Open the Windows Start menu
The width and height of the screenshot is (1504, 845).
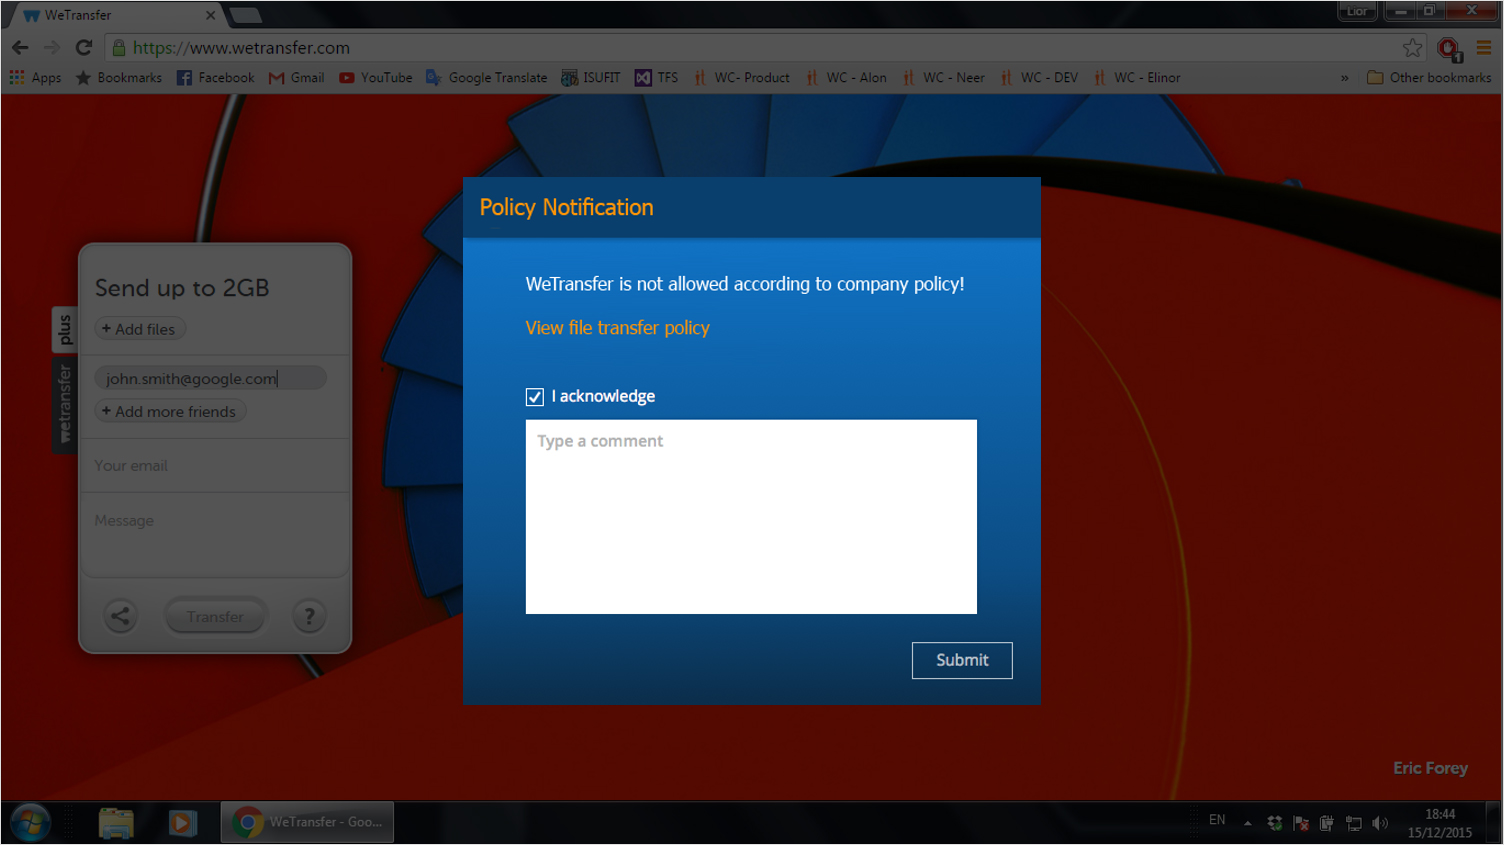click(x=30, y=823)
